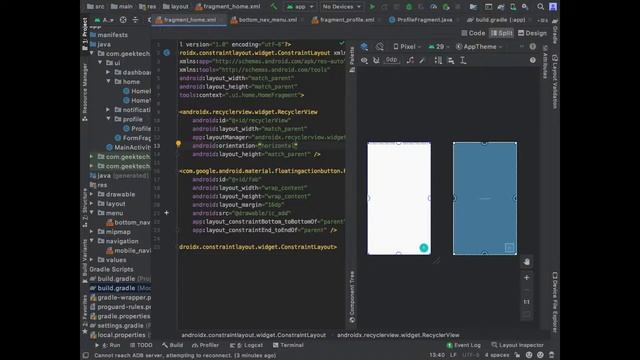Collapse the profile package folder

tap(108, 119)
